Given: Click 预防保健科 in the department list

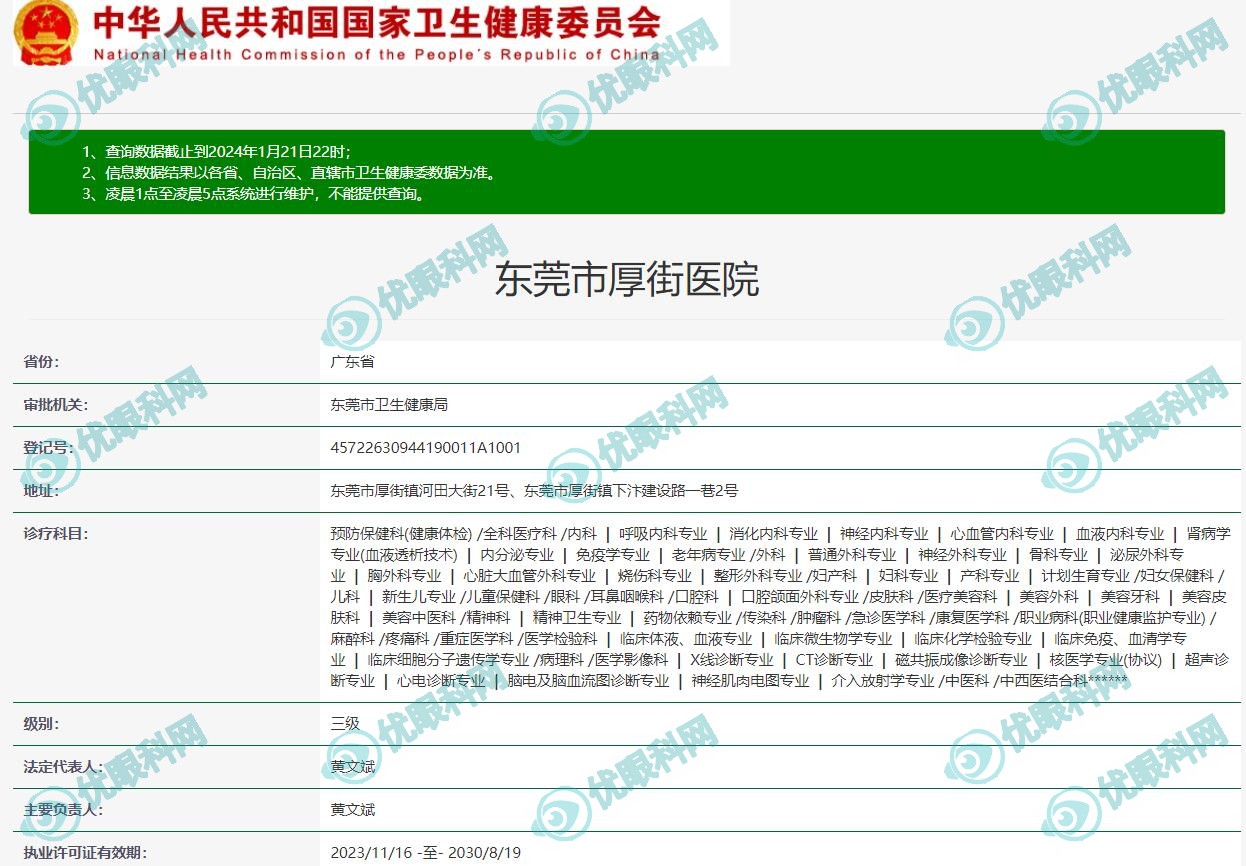Looking at the screenshot, I should coord(366,534).
